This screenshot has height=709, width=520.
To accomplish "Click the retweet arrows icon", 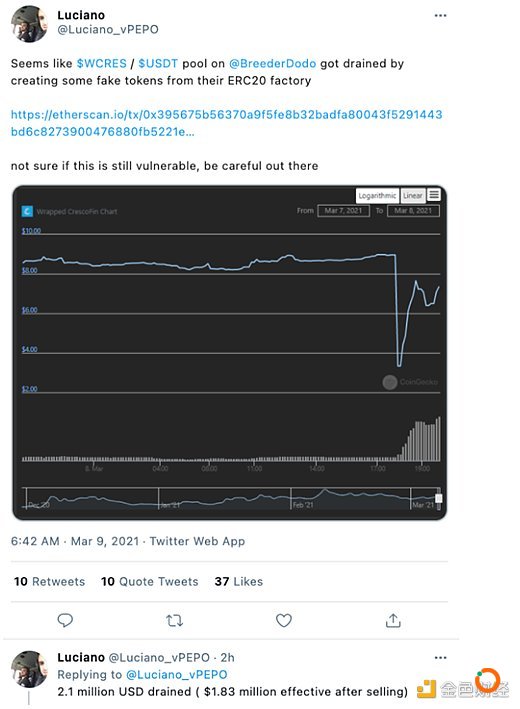I will click(174, 620).
